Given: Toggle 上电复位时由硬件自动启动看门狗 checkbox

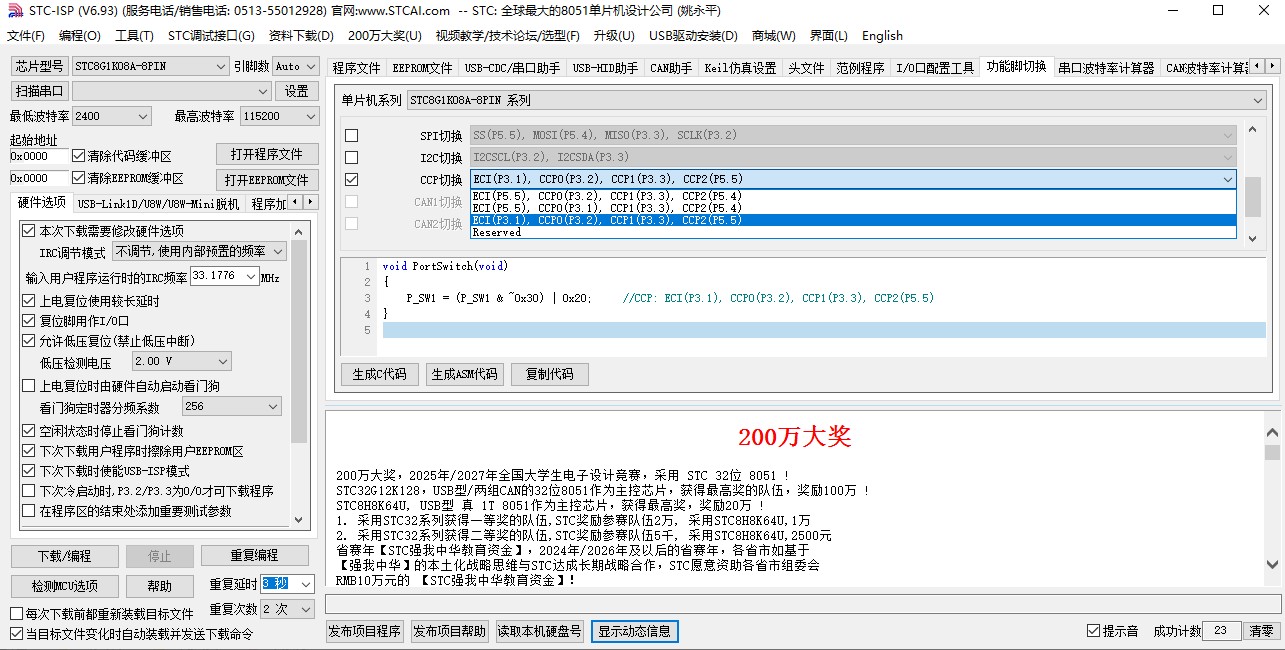Looking at the screenshot, I should [x=28, y=386].
